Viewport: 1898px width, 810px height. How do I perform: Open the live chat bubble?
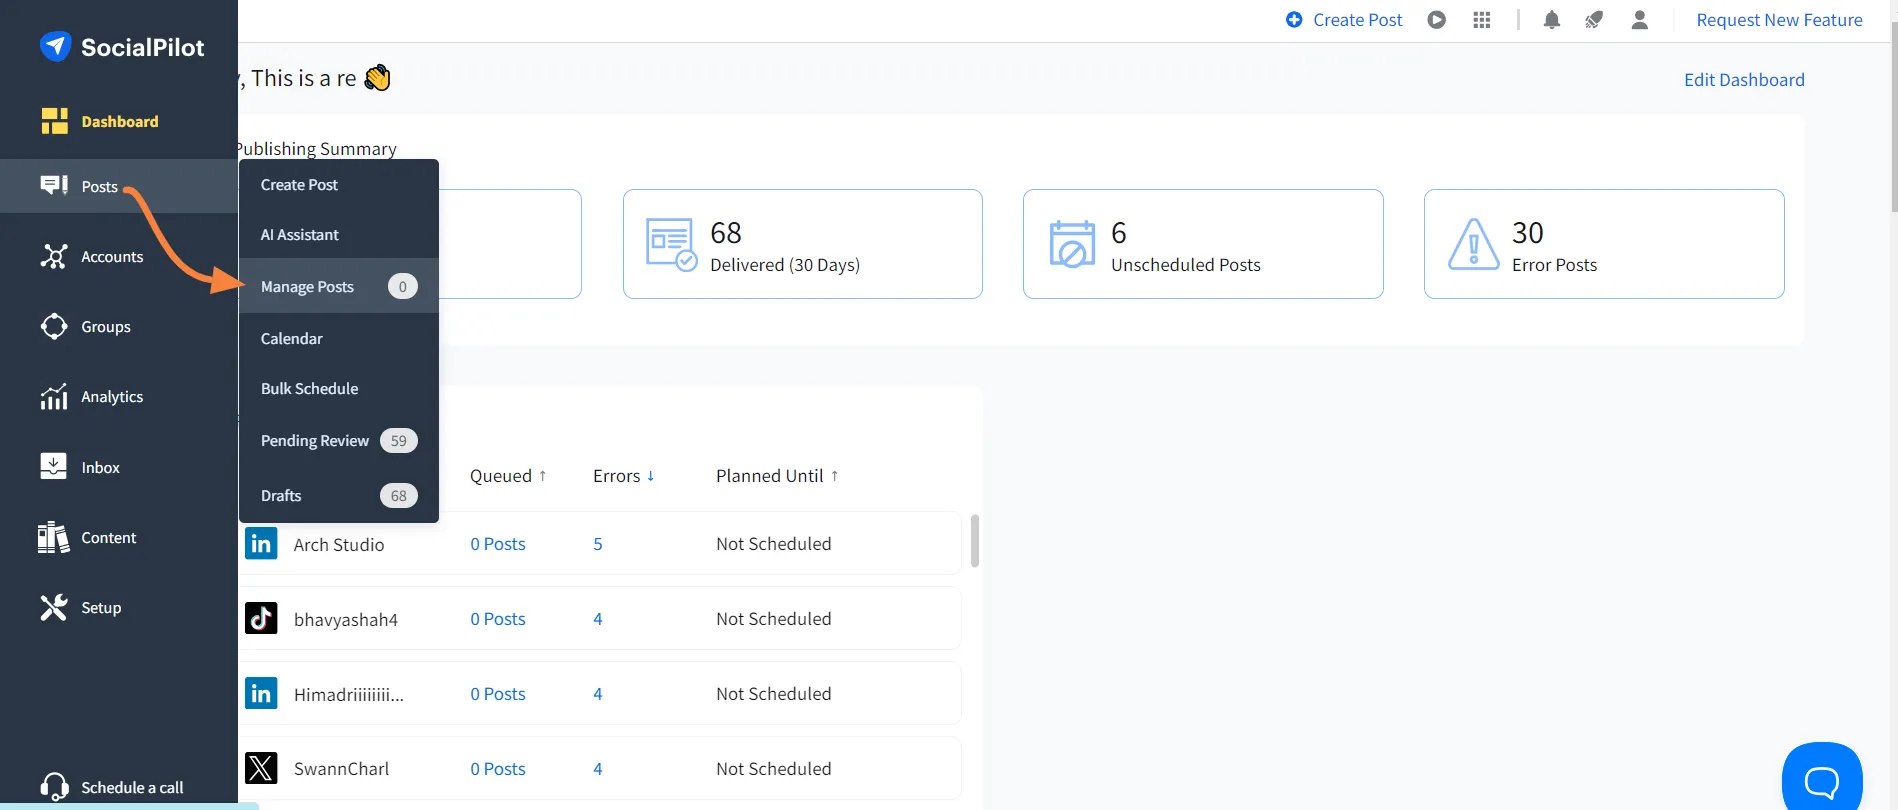(x=1822, y=777)
